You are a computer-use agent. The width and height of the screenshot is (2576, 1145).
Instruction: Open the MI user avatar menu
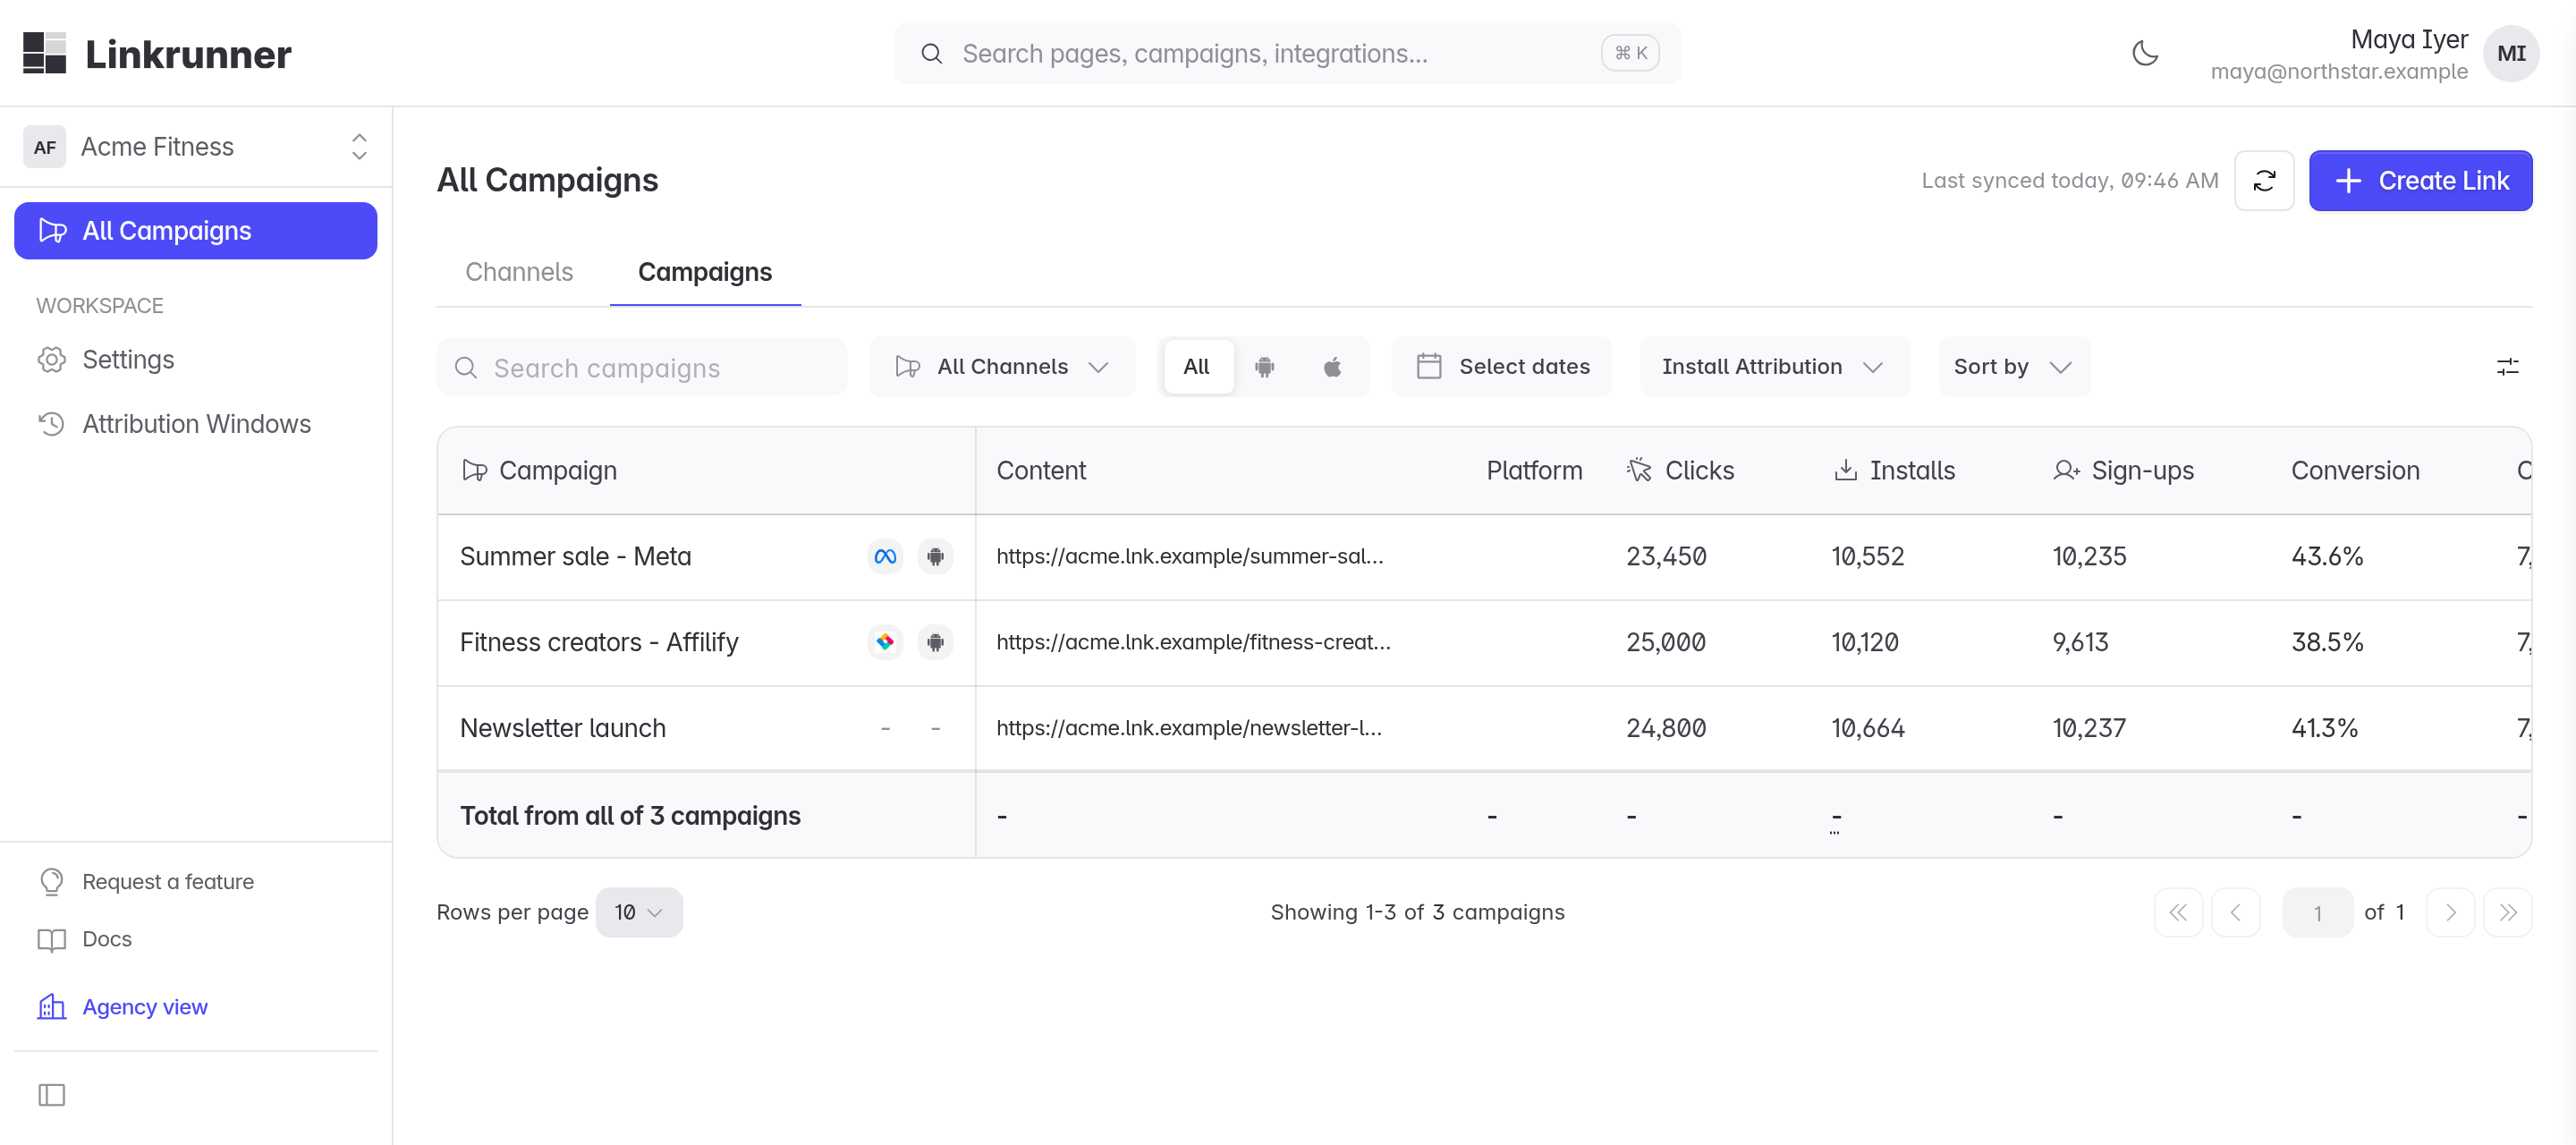coord(2511,53)
